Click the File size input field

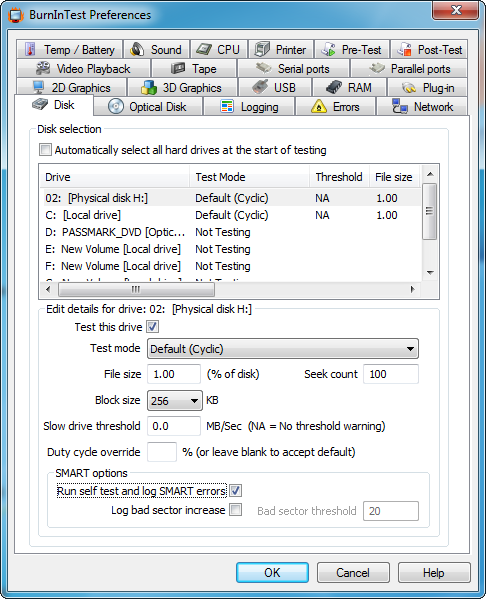click(174, 374)
